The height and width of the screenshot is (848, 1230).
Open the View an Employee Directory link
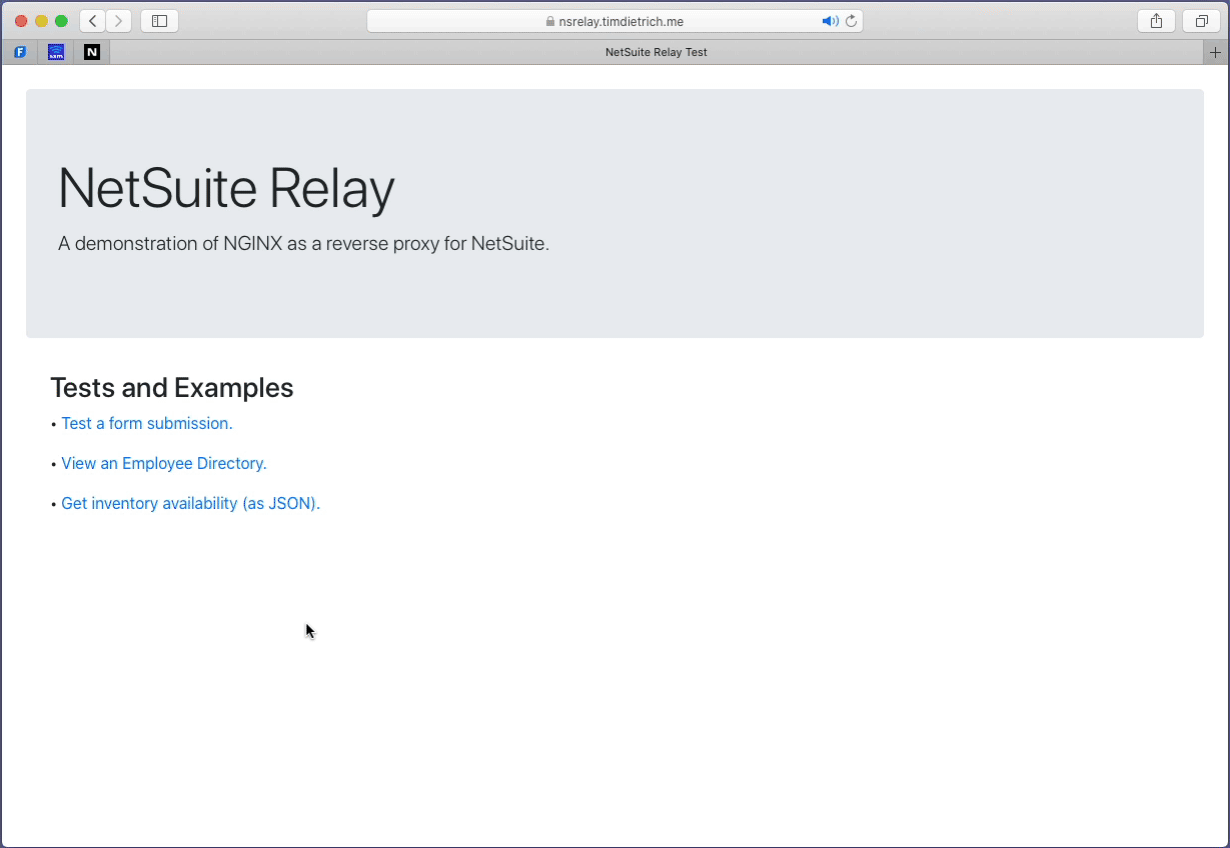click(164, 463)
